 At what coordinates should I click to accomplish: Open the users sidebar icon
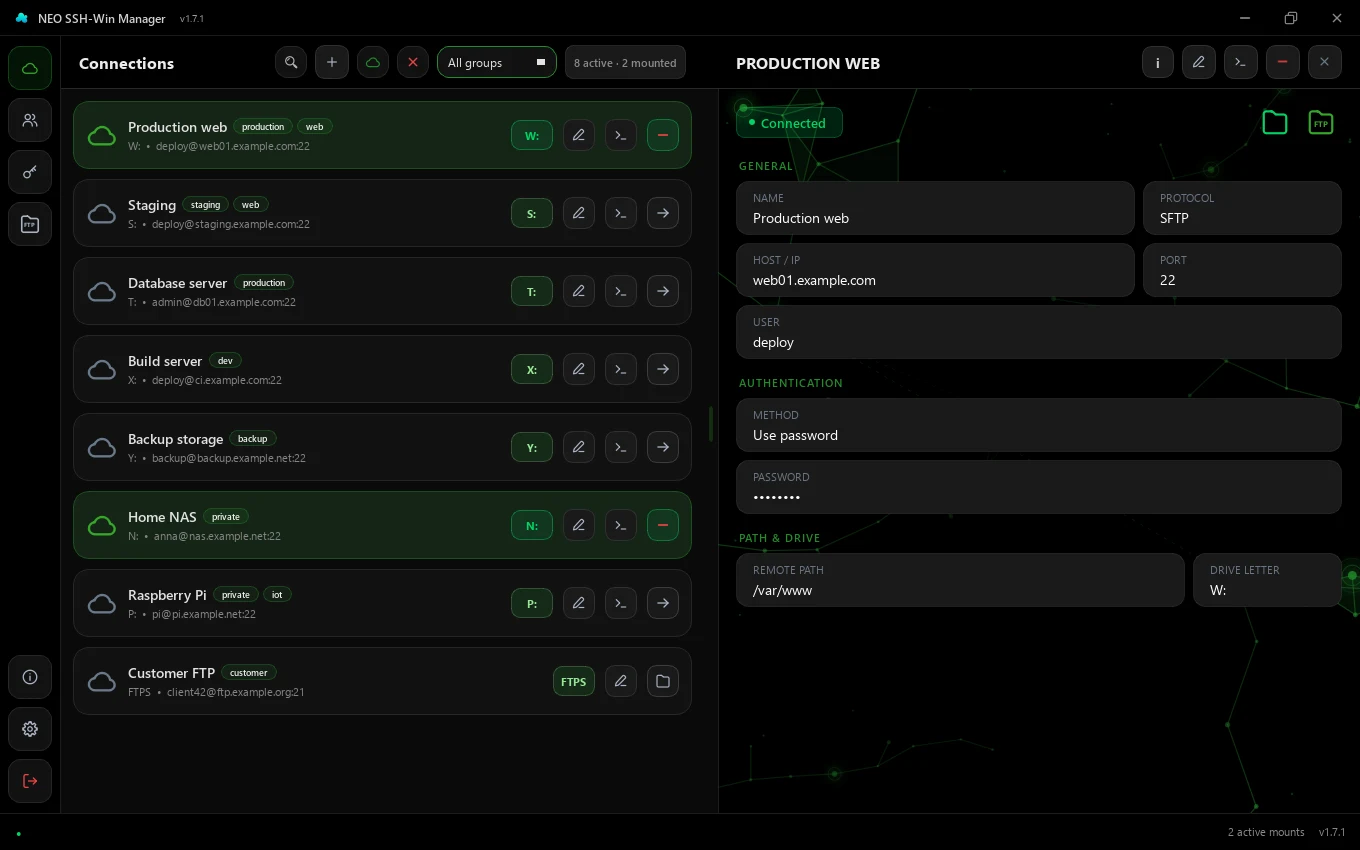[30, 120]
